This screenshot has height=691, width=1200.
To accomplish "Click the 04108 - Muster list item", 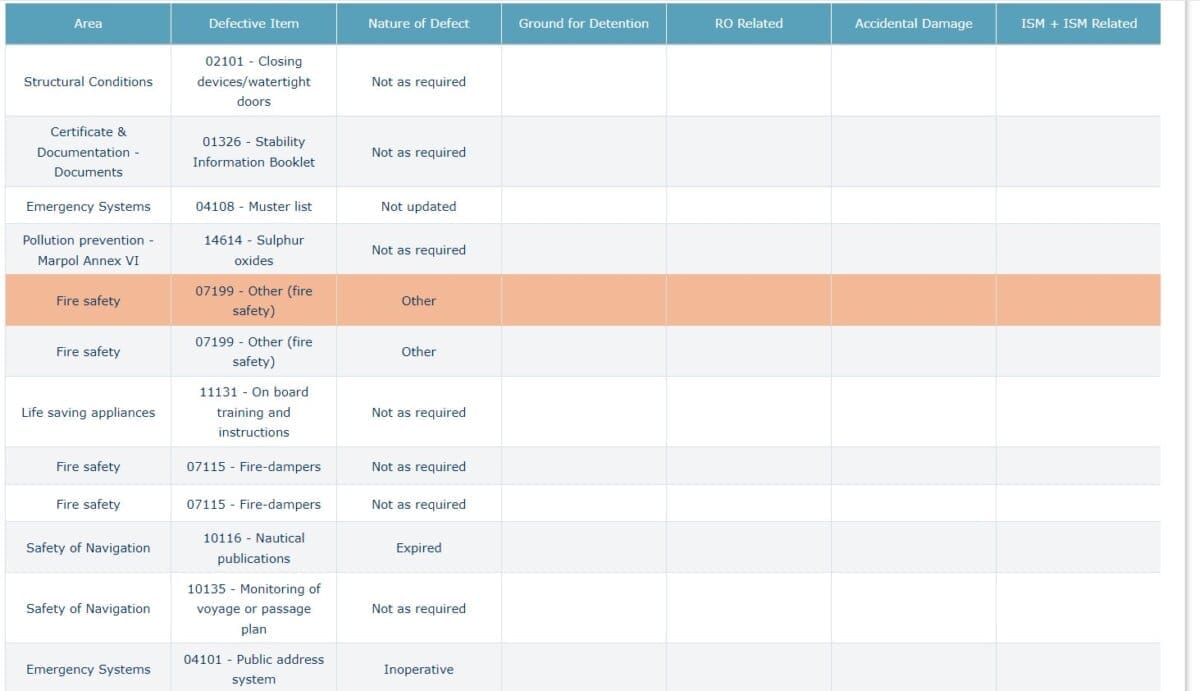I will coord(253,206).
